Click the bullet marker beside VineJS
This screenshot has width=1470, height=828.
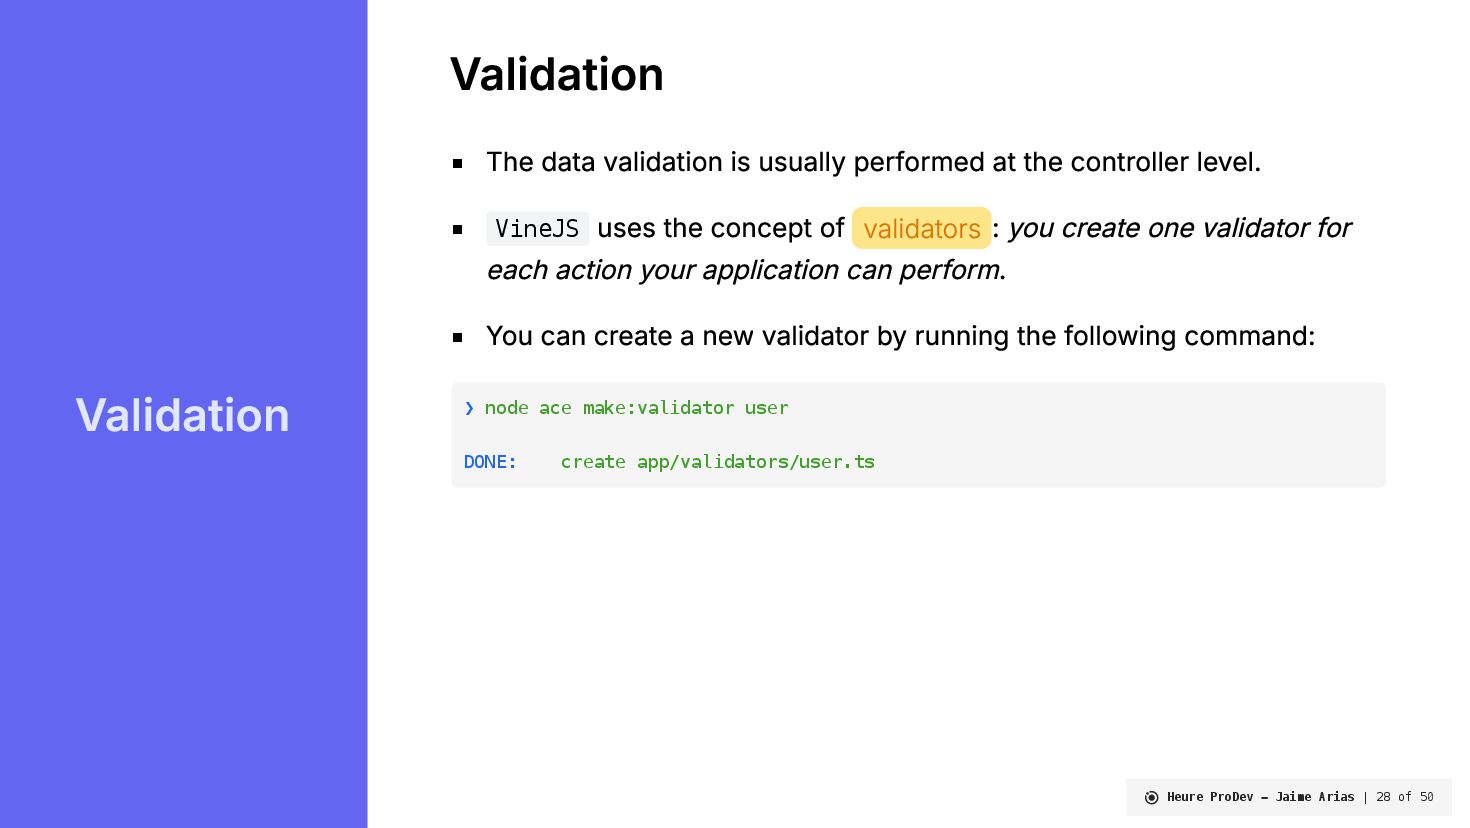click(x=458, y=229)
